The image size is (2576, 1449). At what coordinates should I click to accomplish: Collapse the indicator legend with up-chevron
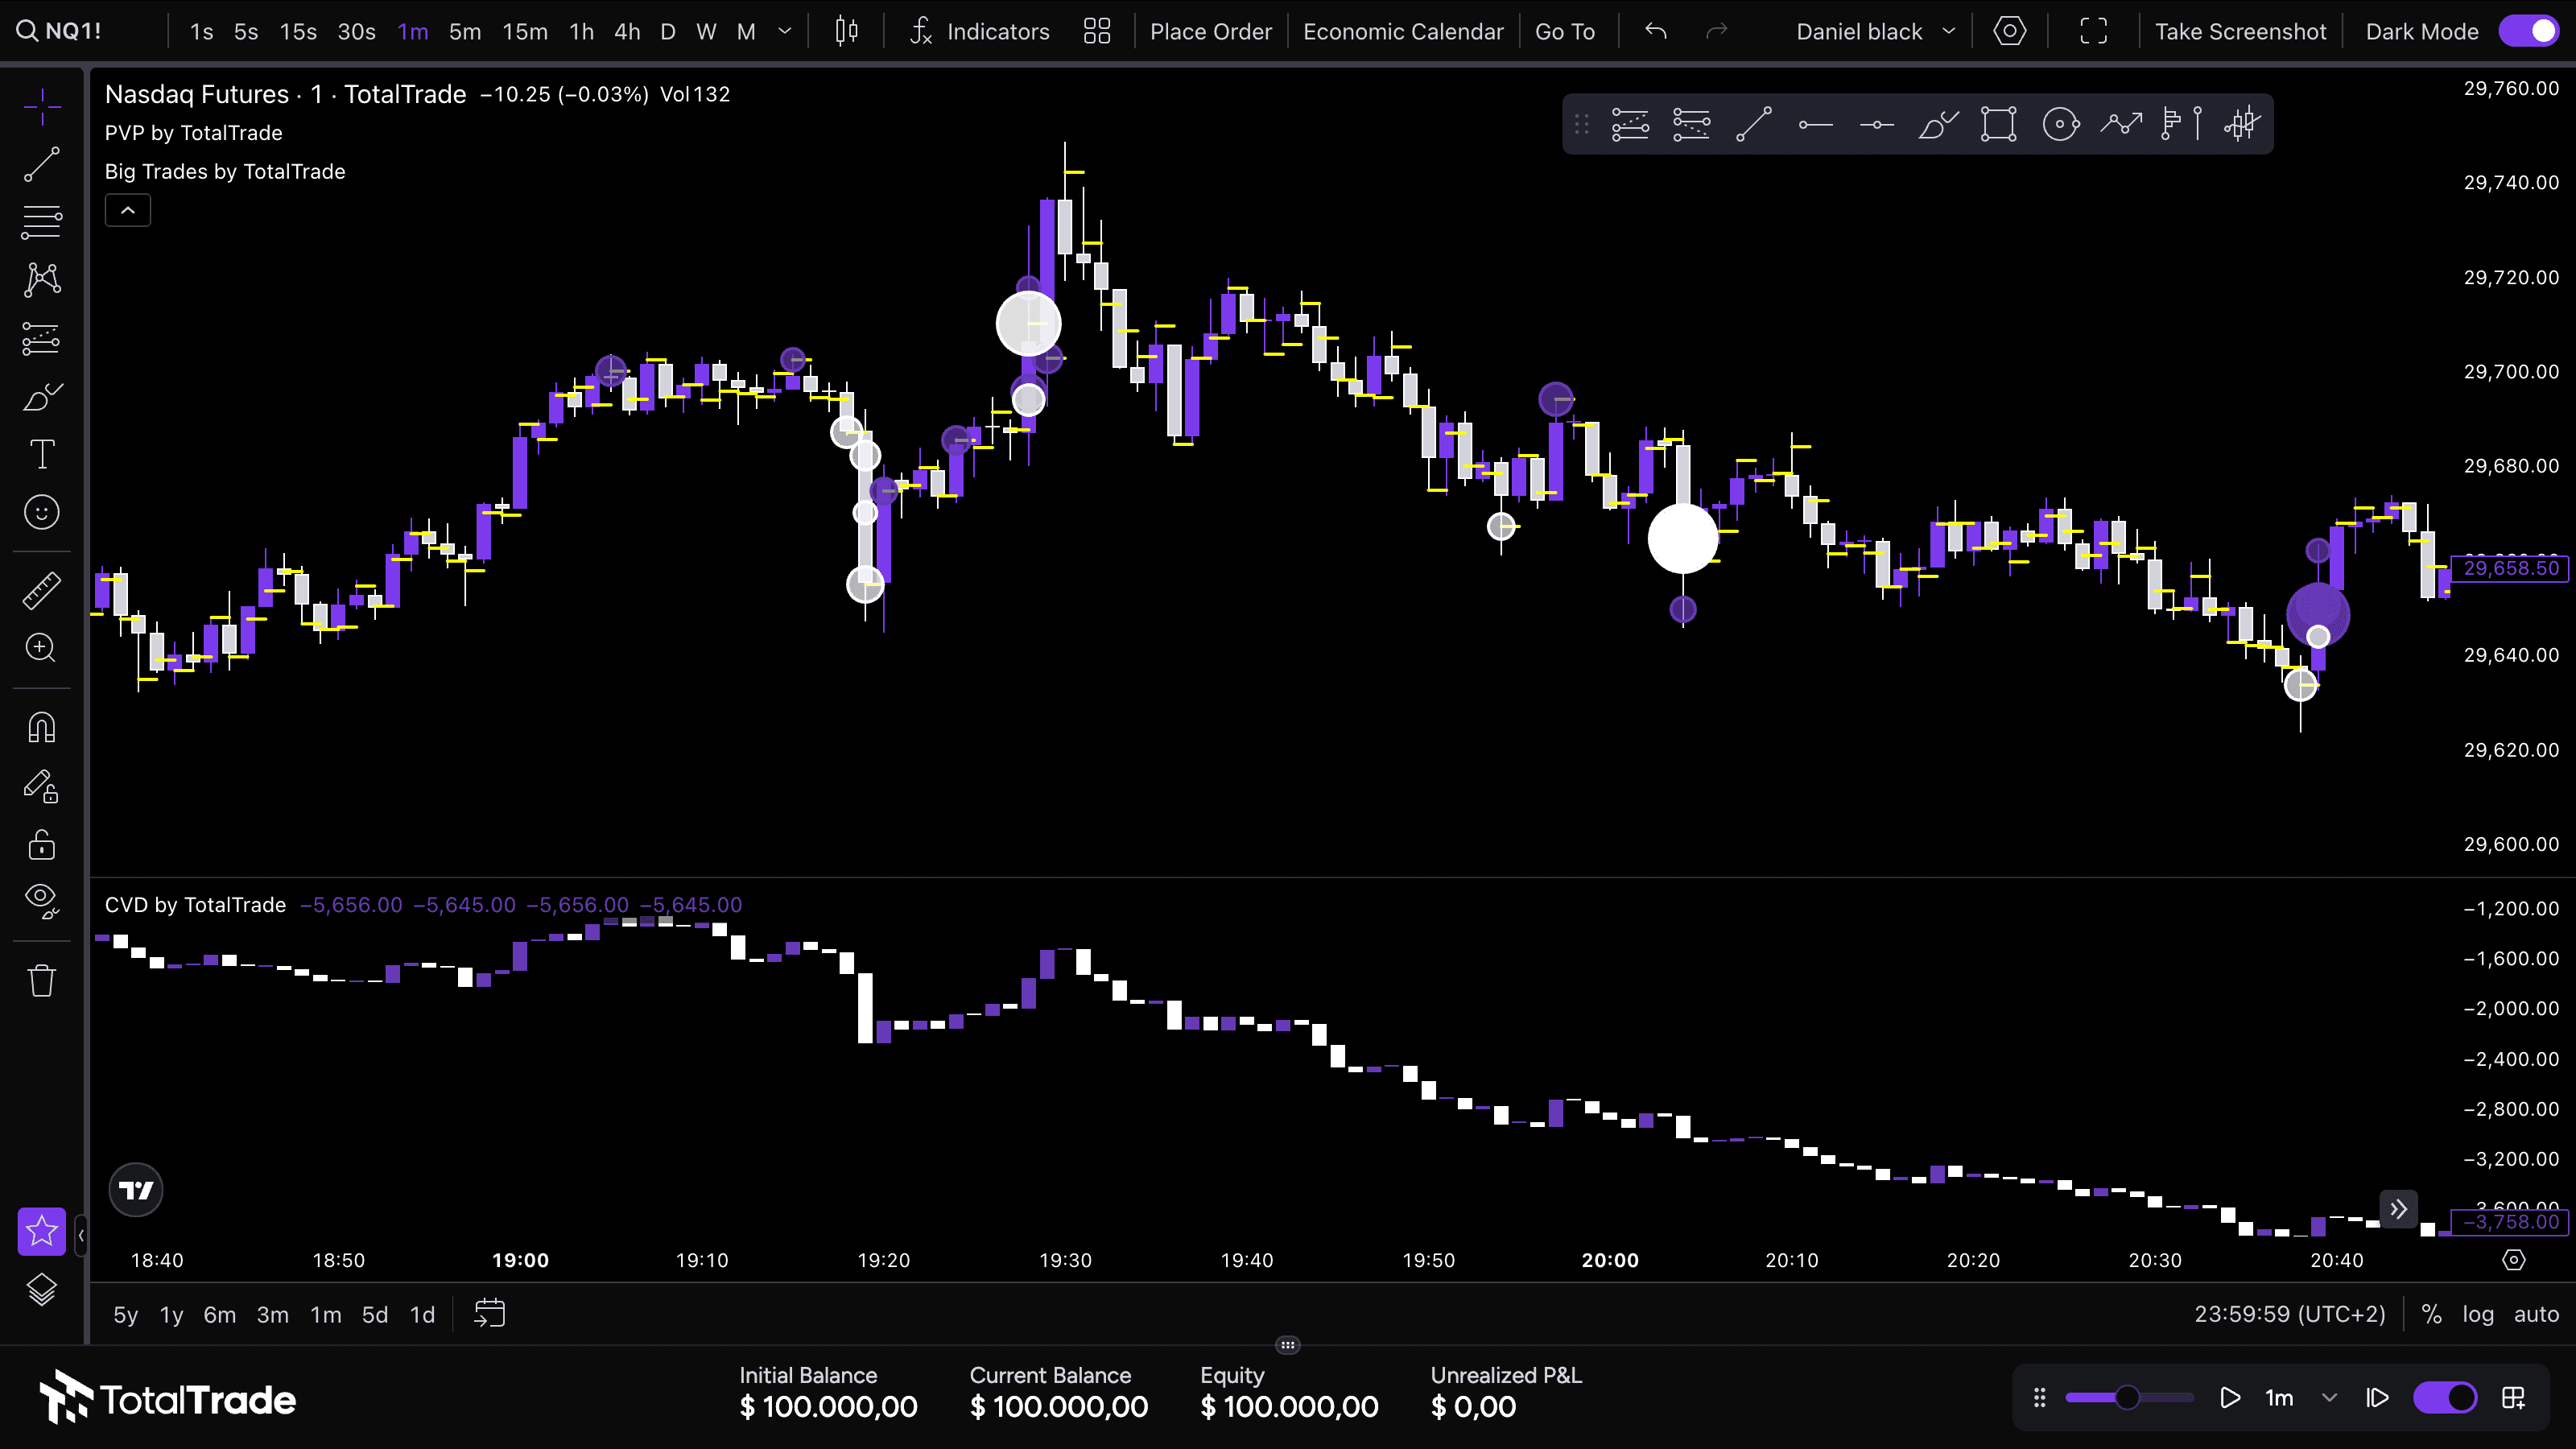coord(128,210)
